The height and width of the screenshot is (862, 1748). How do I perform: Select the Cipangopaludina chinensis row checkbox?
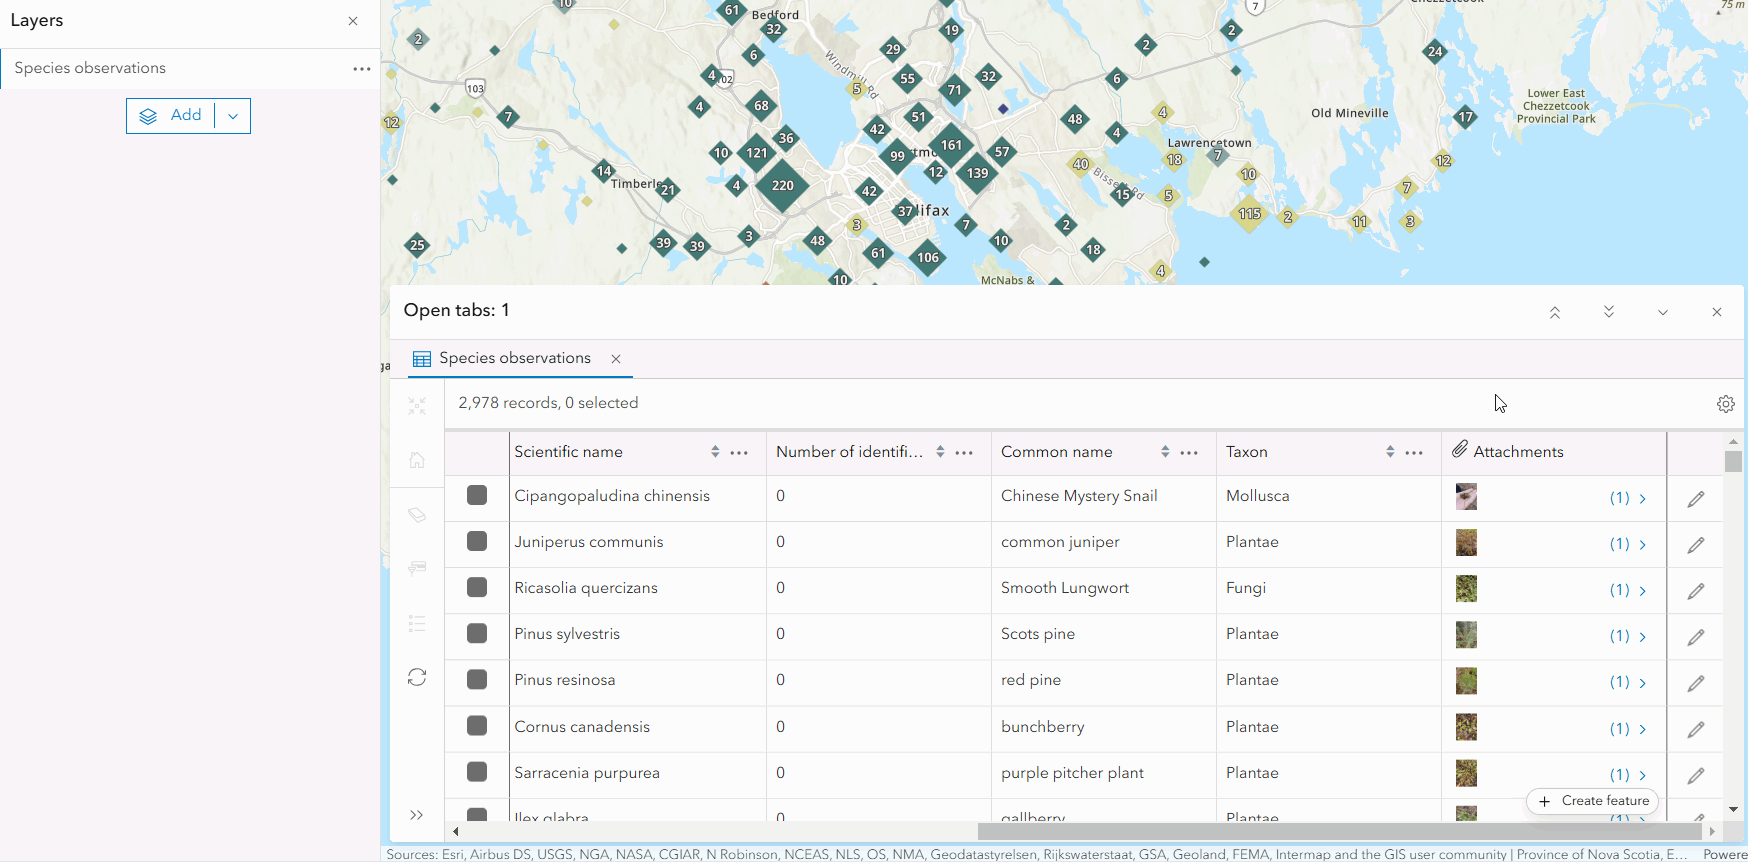pos(477,496)
